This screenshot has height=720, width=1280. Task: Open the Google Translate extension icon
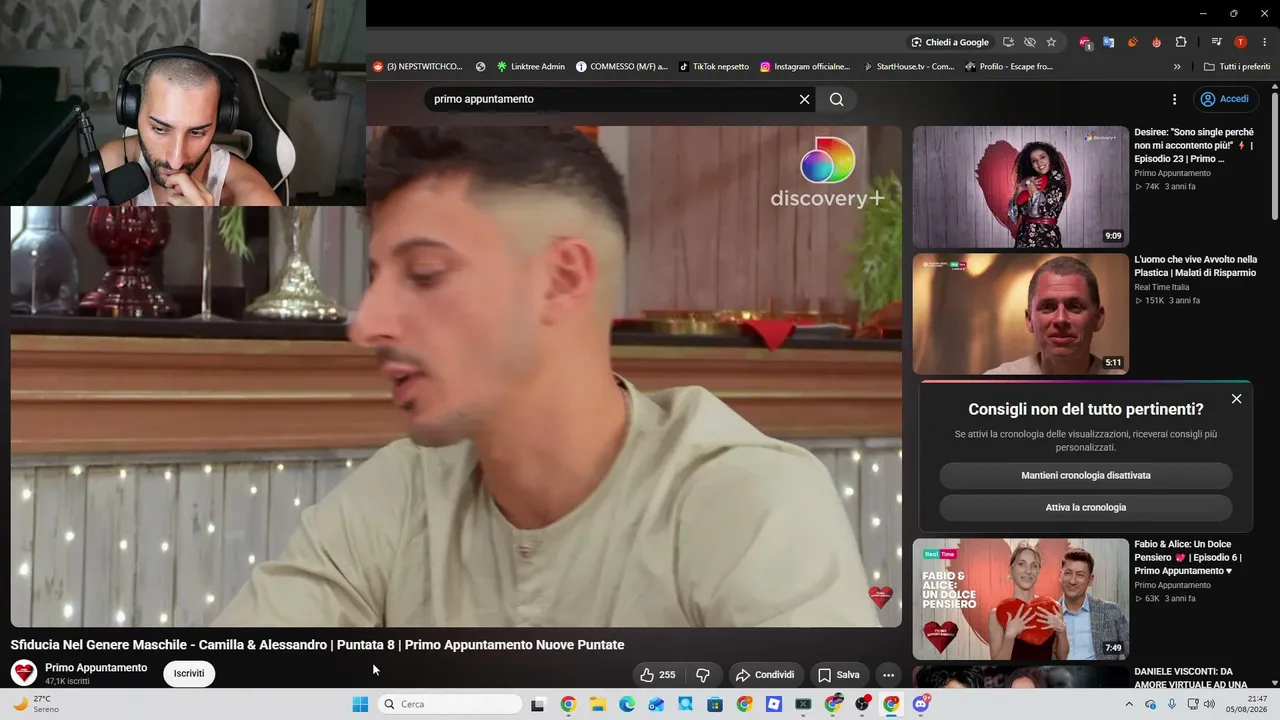click(x=1109, y=42)
